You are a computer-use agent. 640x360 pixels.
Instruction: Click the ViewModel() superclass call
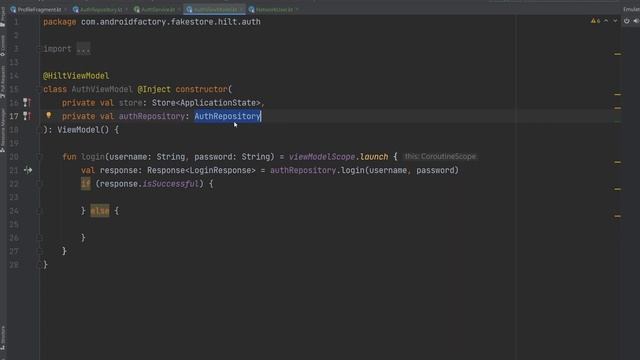pyautogui.click(x=83, y=130)
